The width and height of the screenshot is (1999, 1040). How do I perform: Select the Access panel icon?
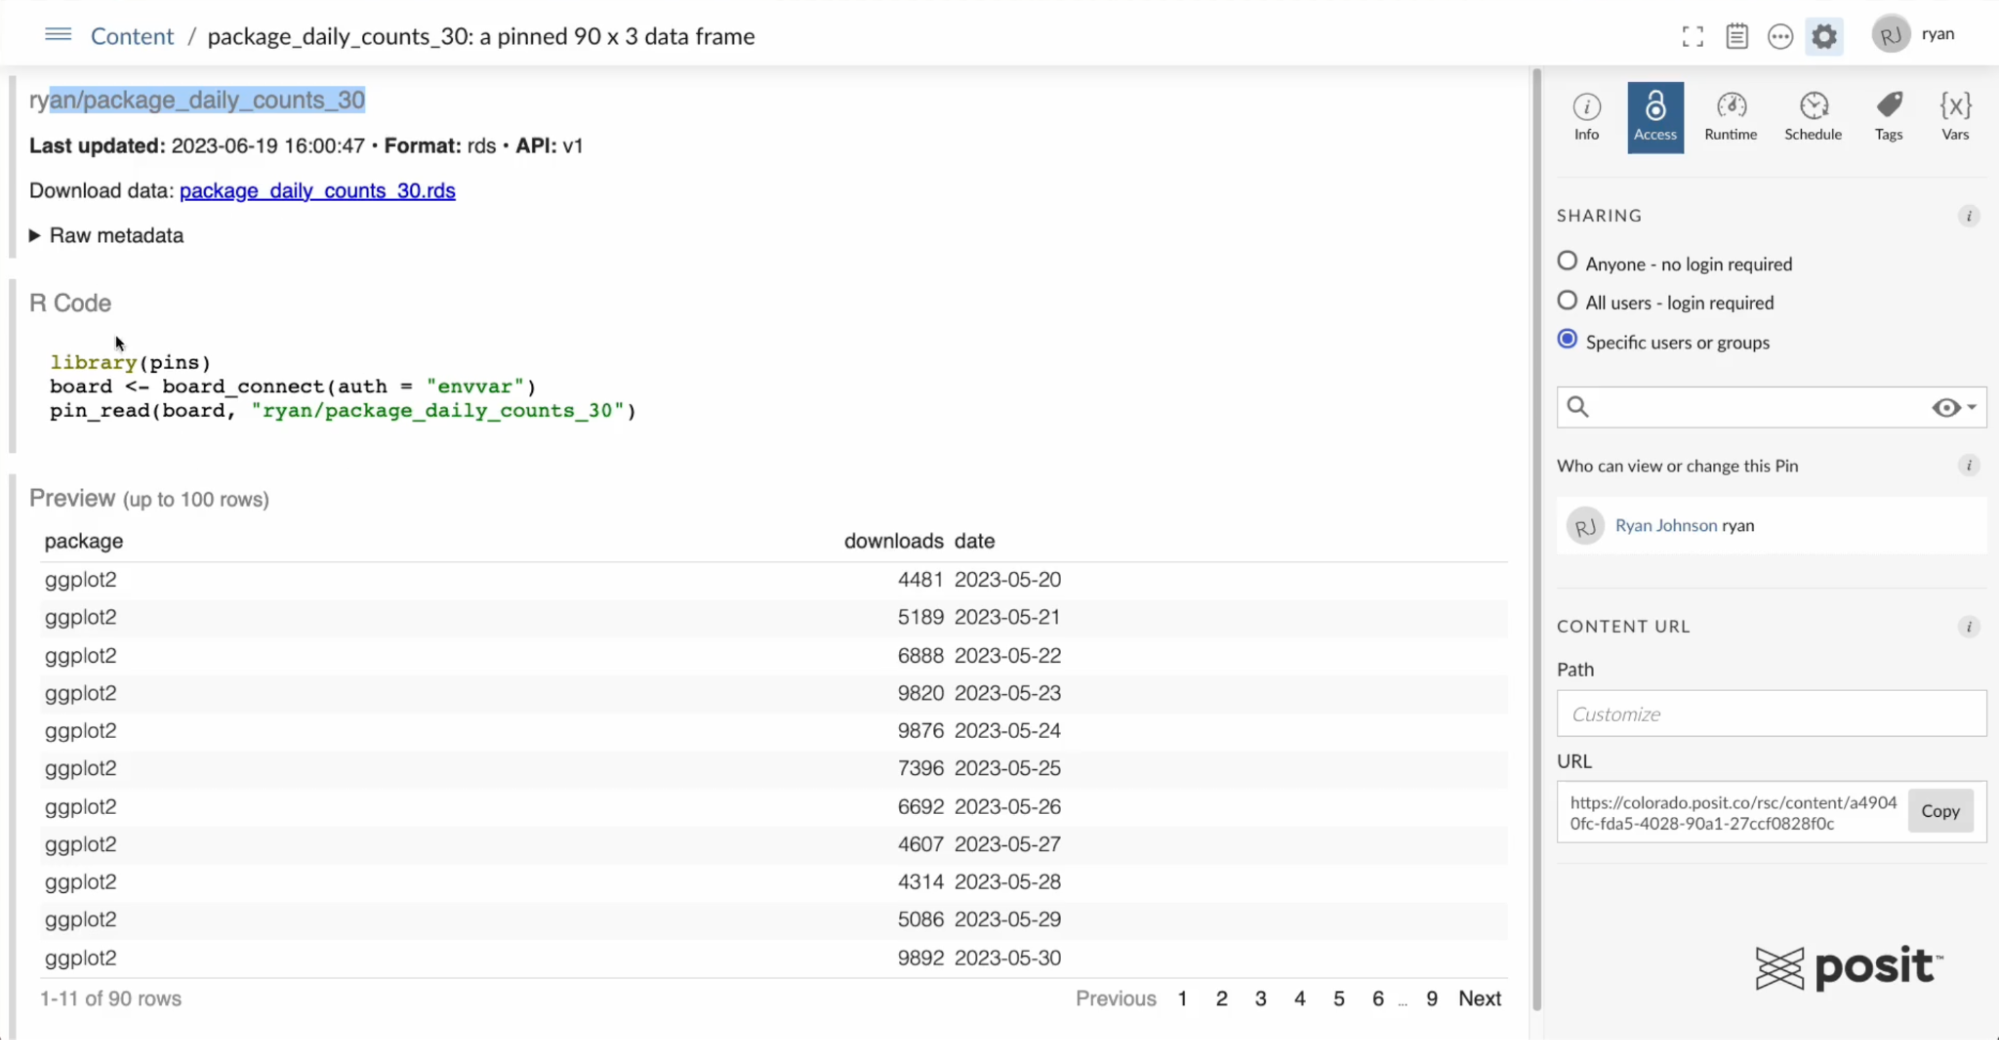pos(1655,115)
